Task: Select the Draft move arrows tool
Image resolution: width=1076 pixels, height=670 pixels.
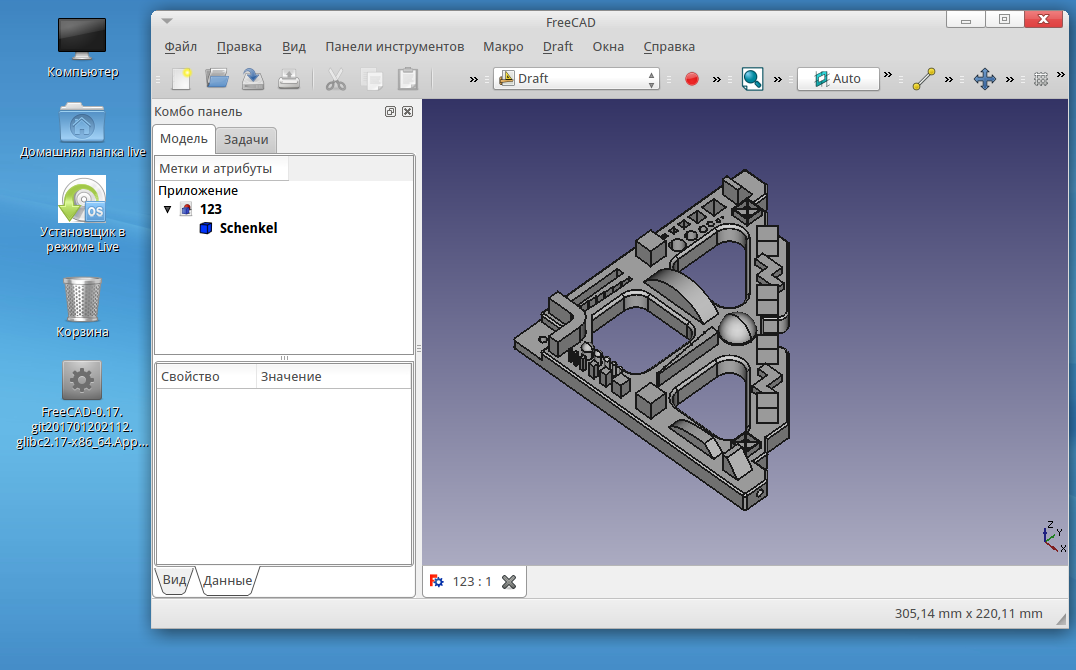Action: [985, 79]
